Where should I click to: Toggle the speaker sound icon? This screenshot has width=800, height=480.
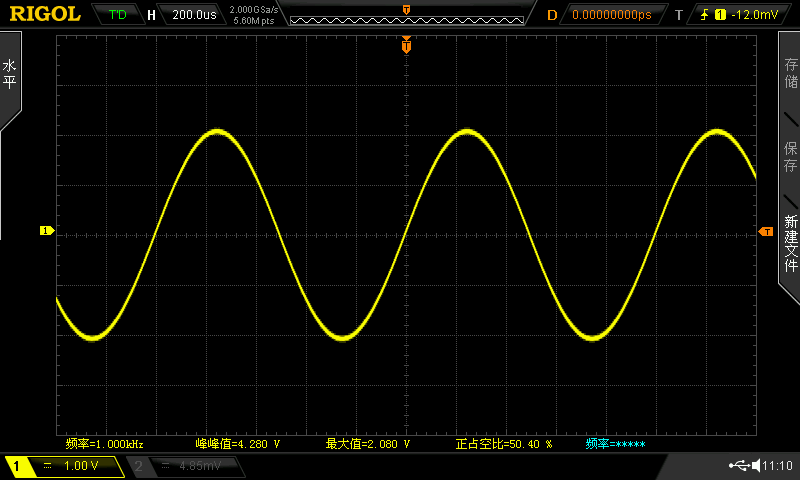[756, 465]
